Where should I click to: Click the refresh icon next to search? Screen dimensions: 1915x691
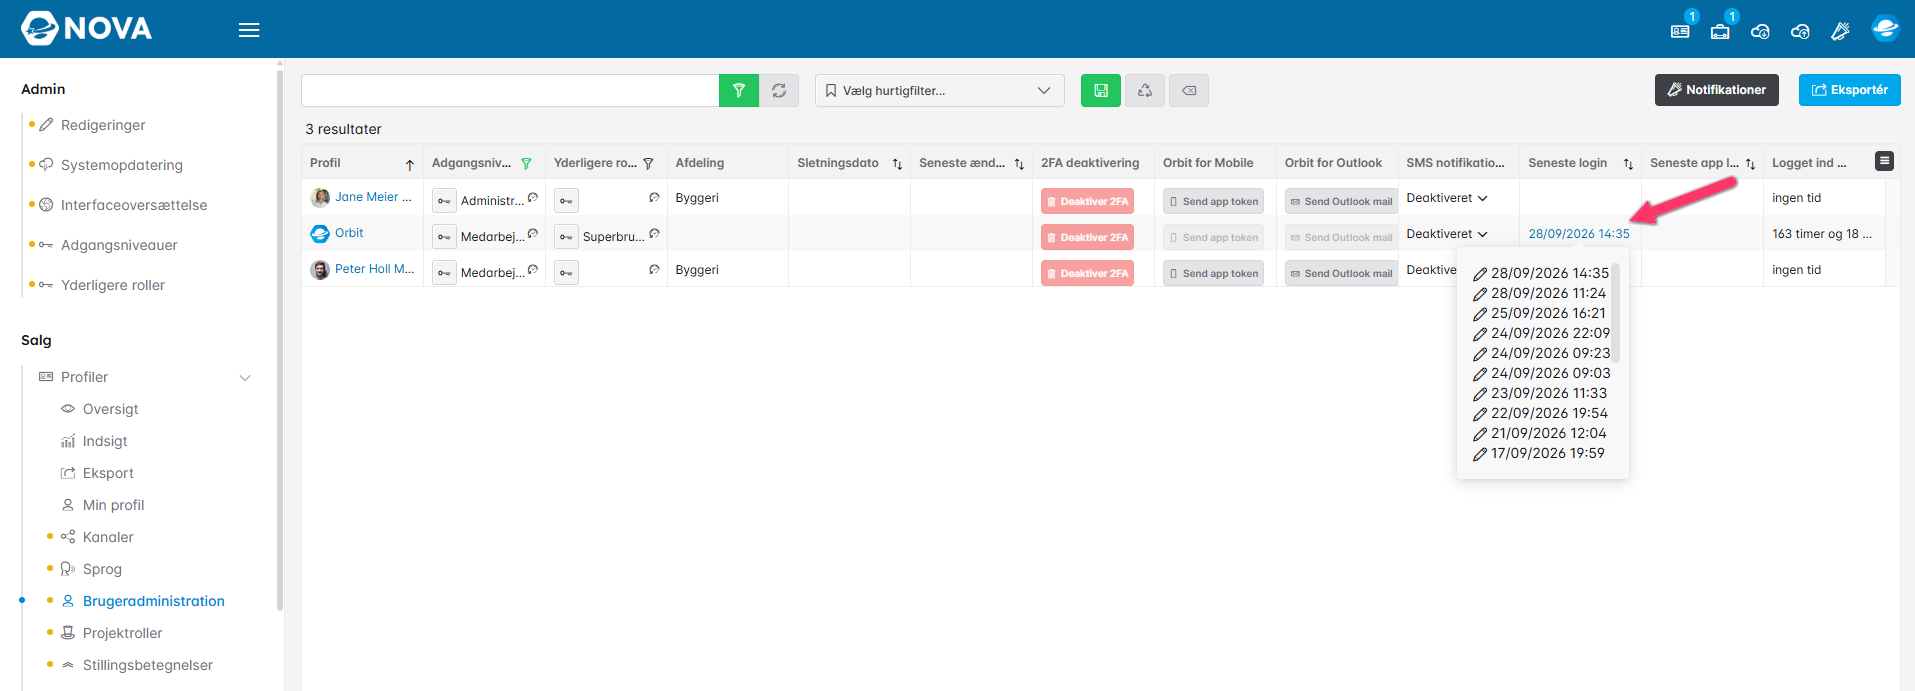779,90
